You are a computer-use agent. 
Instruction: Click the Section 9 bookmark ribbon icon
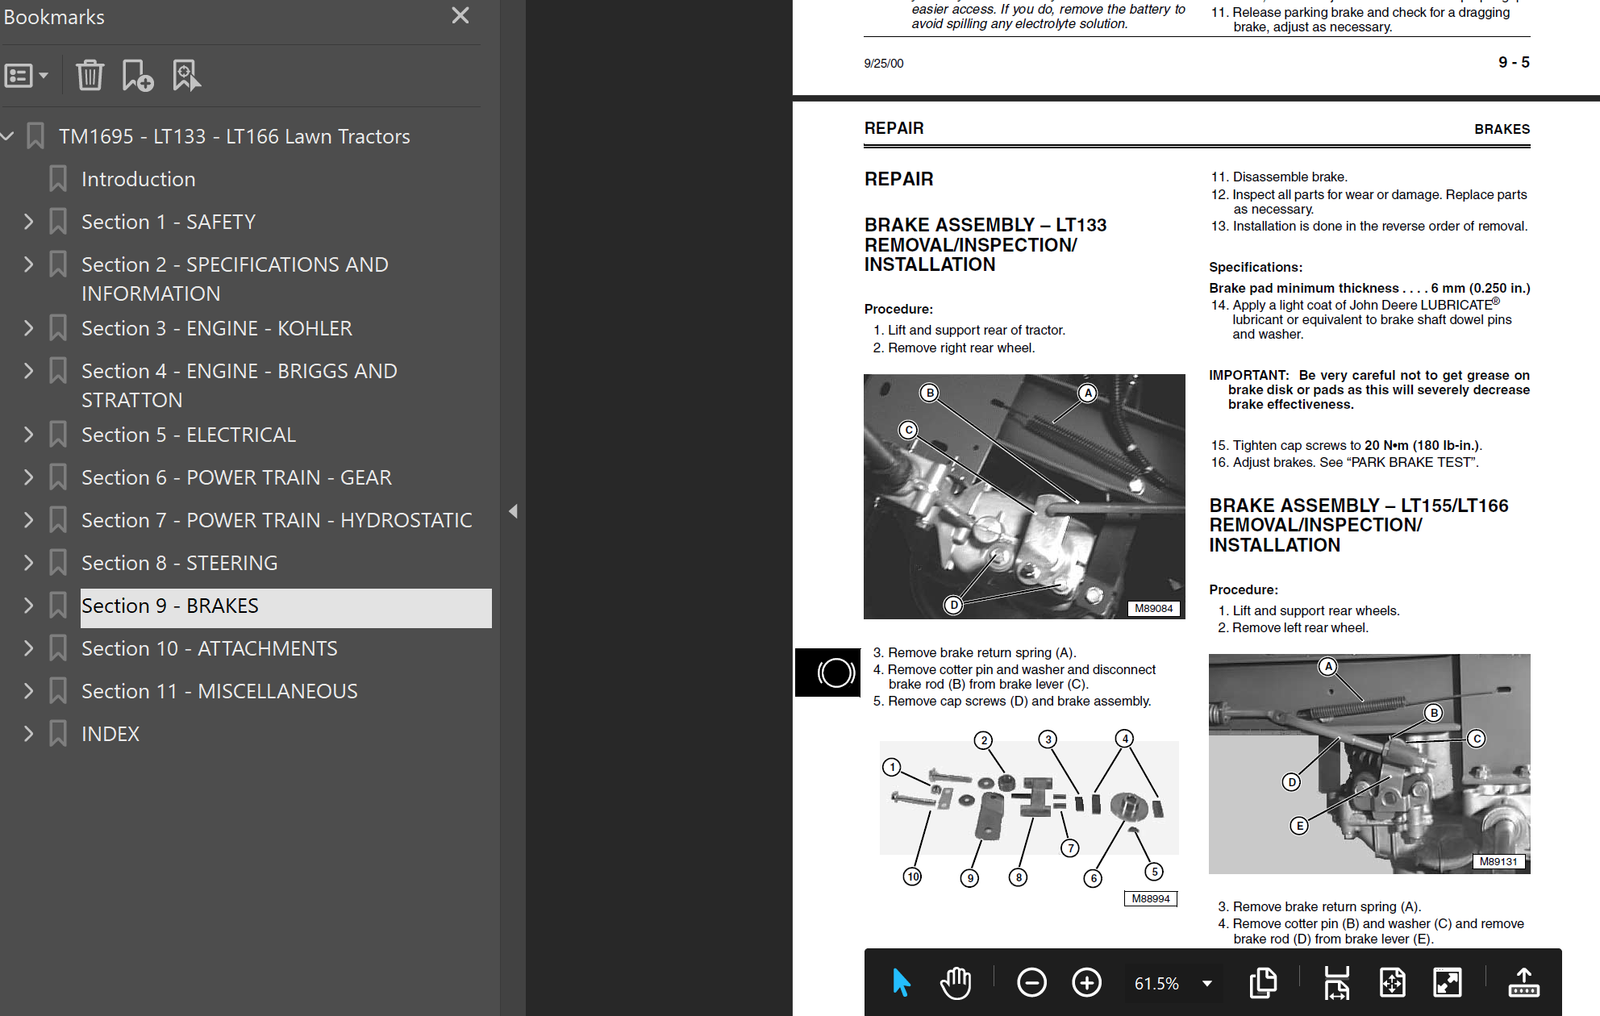58,606
